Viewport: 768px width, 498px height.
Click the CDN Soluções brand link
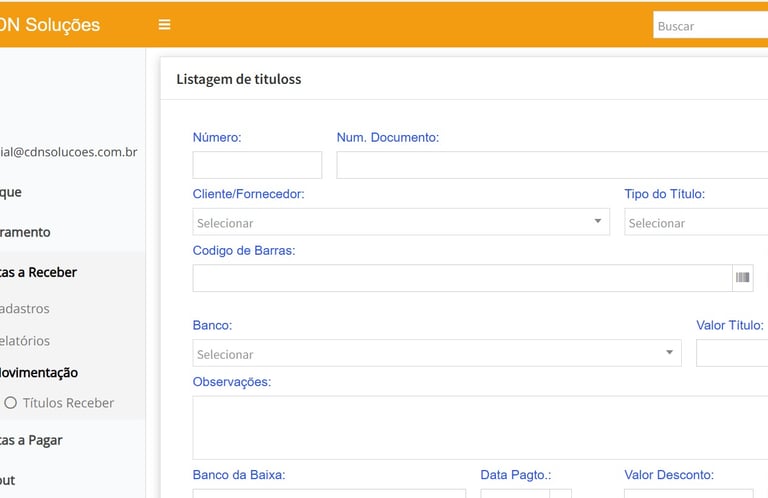pyautogui.click(x=50, y=25)
